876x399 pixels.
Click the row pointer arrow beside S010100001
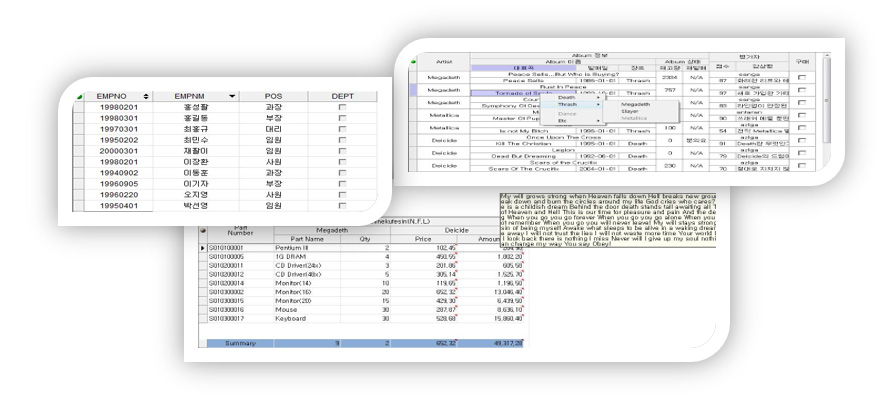click(203, 248)
